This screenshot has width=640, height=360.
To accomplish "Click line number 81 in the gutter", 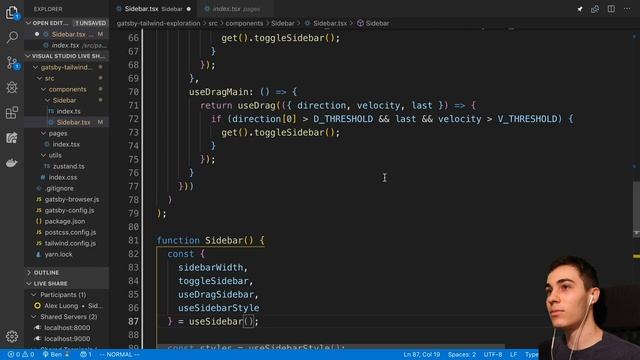I will coord(133,240).
